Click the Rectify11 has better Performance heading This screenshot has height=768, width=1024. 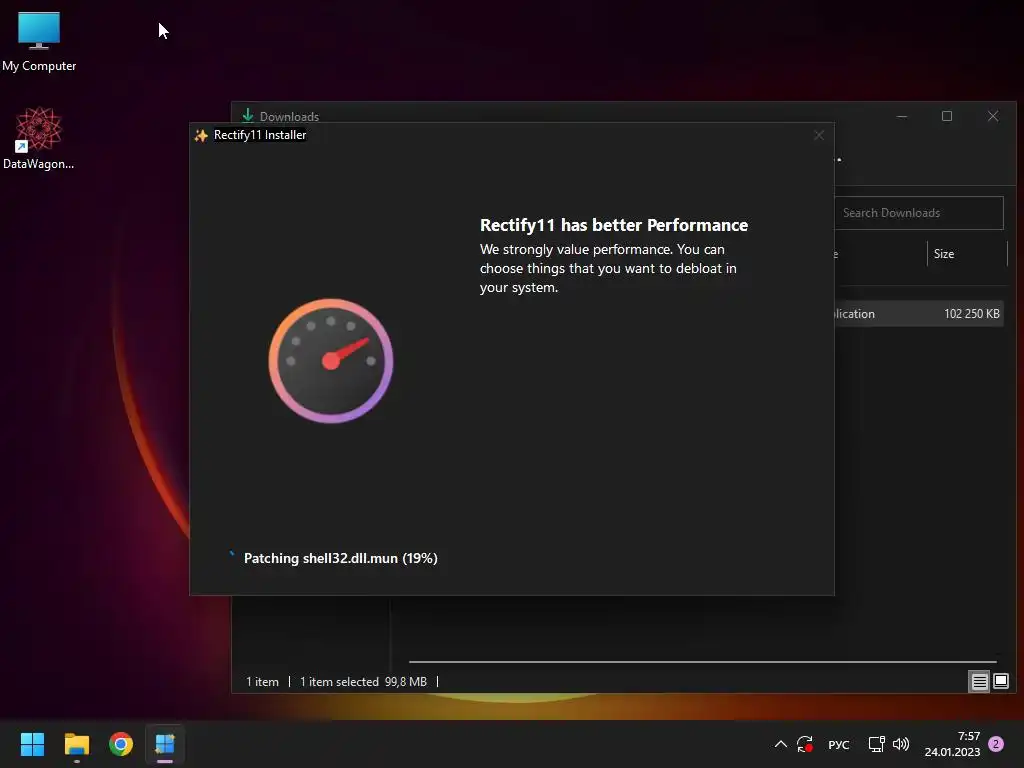tap(614, 225)
